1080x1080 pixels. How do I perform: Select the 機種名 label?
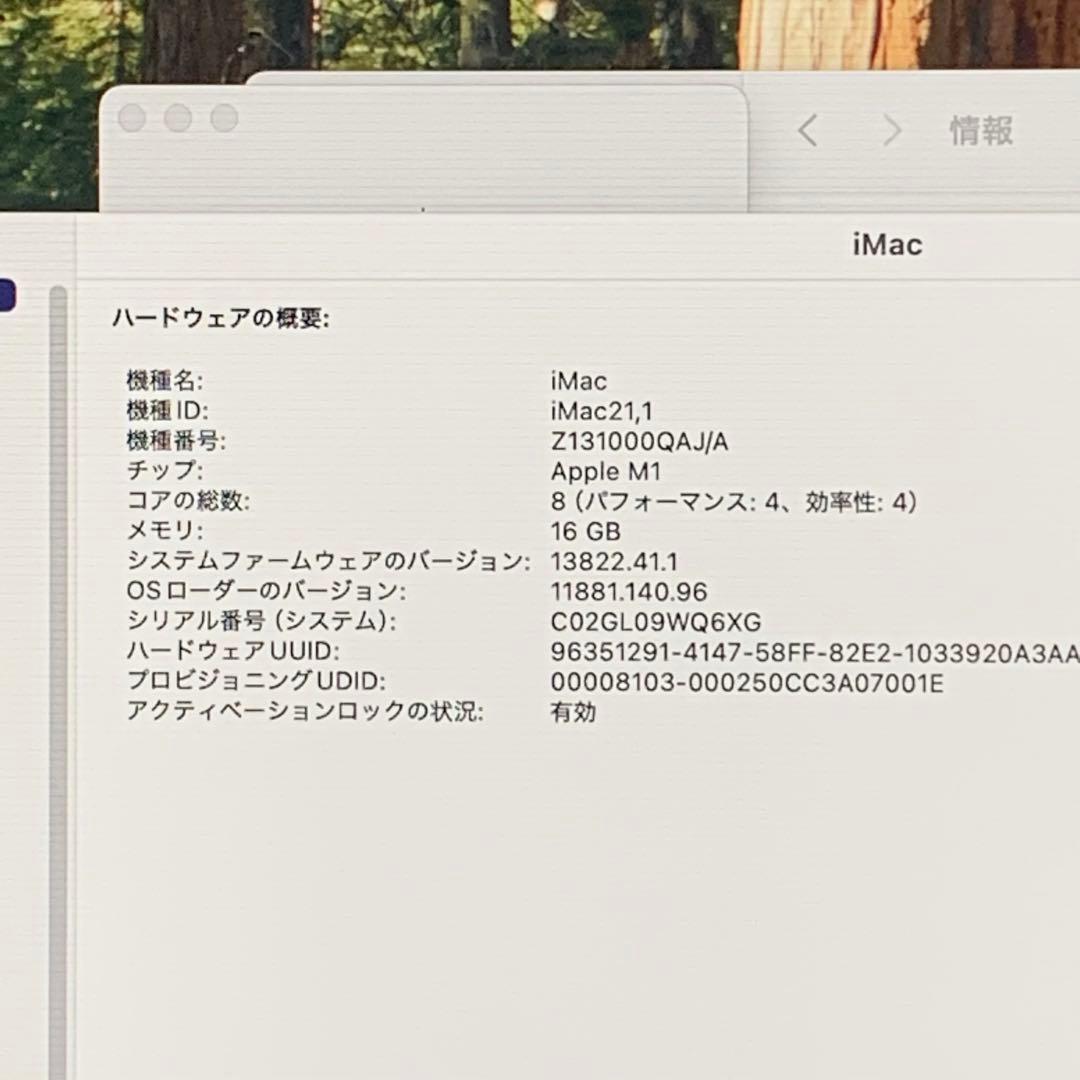166,381
